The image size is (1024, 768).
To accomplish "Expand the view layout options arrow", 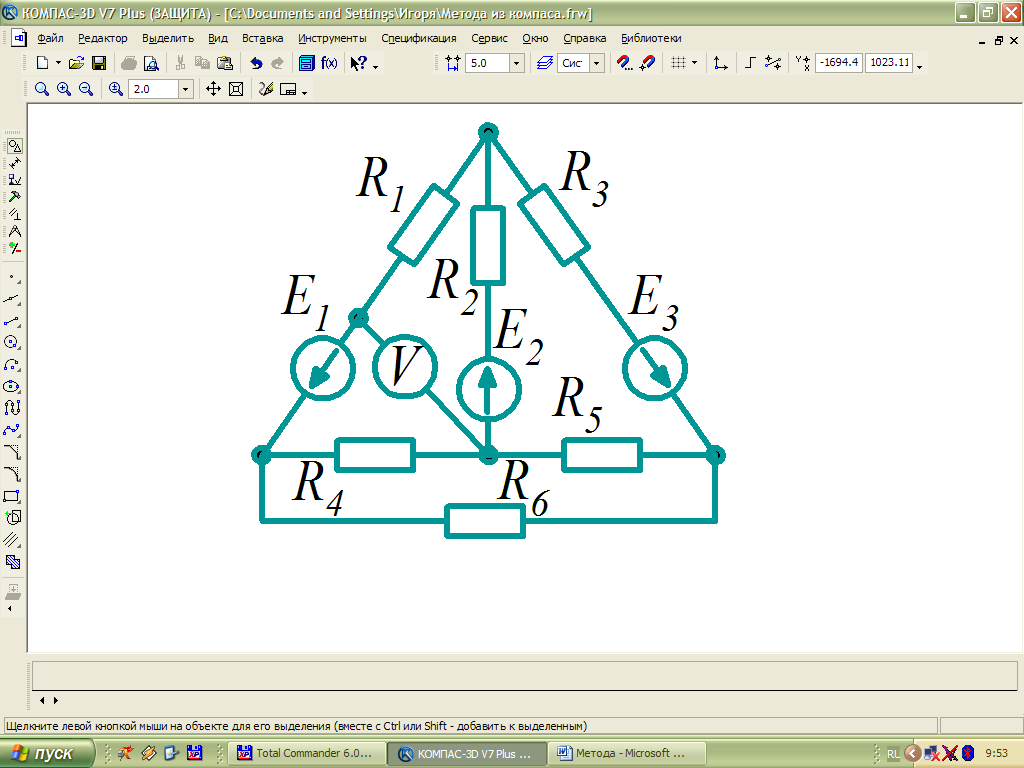I will 304,92.
